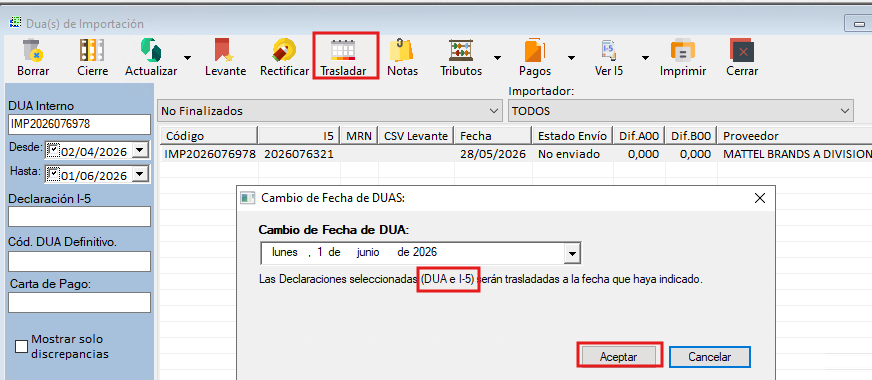Click junio month in date field
872x380 pixels.
[368, 252]
